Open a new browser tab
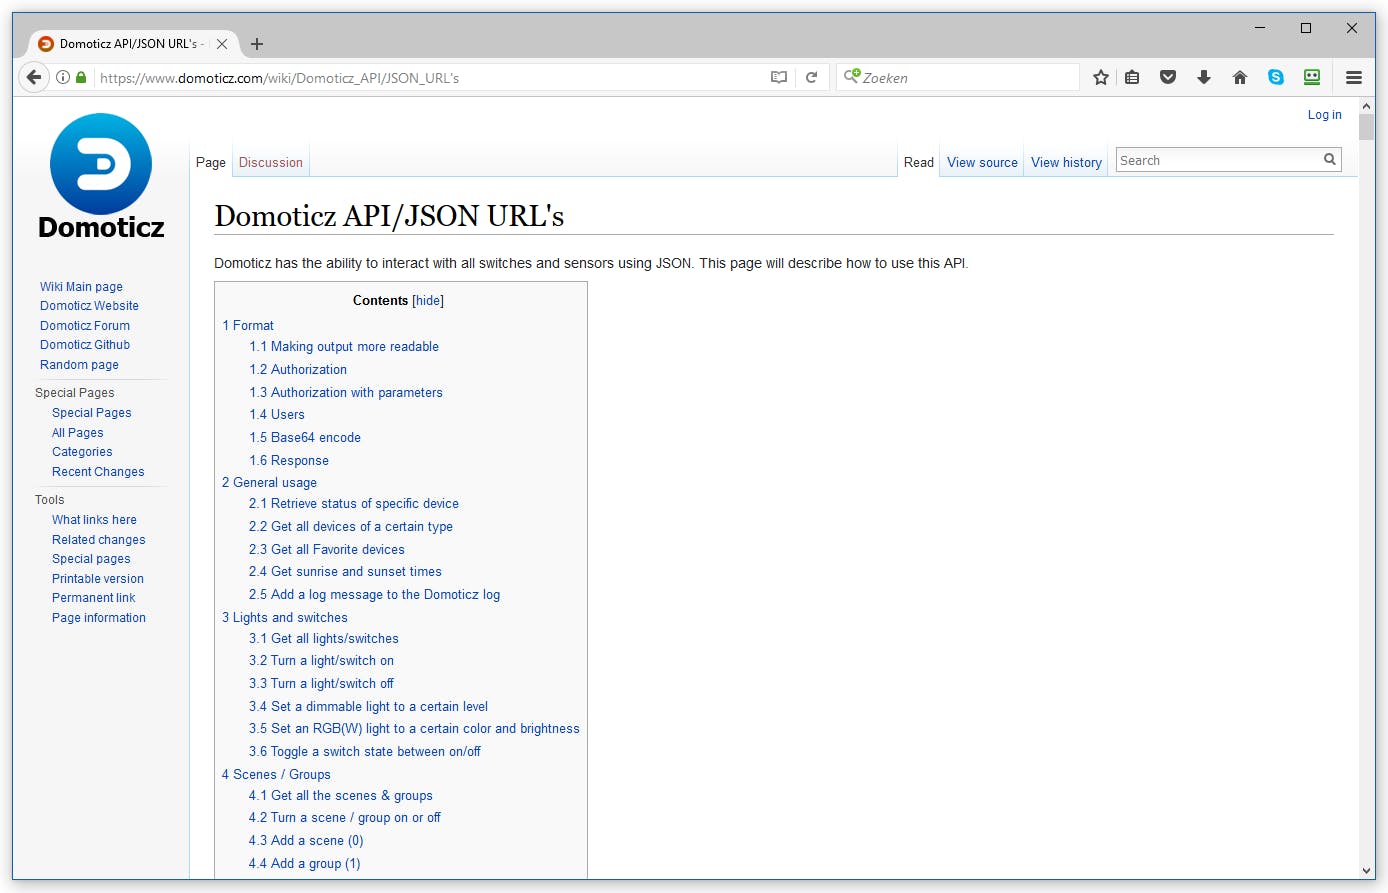1388x893 pixels. [x=257, y=44]
